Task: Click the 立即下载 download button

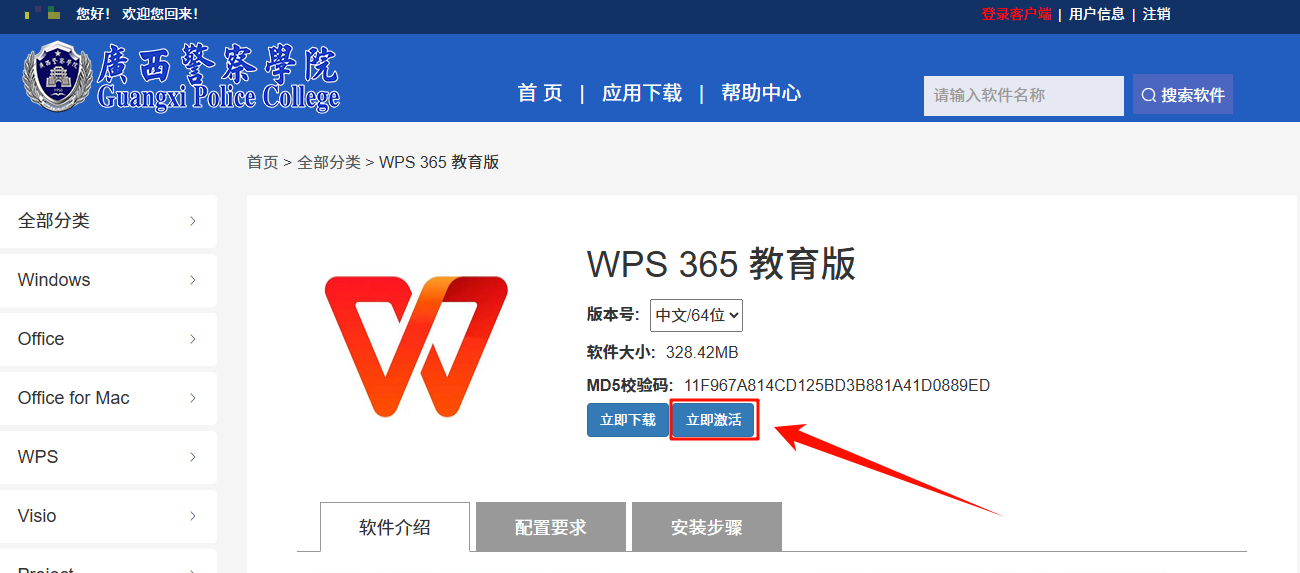Action: coord(627,420)
